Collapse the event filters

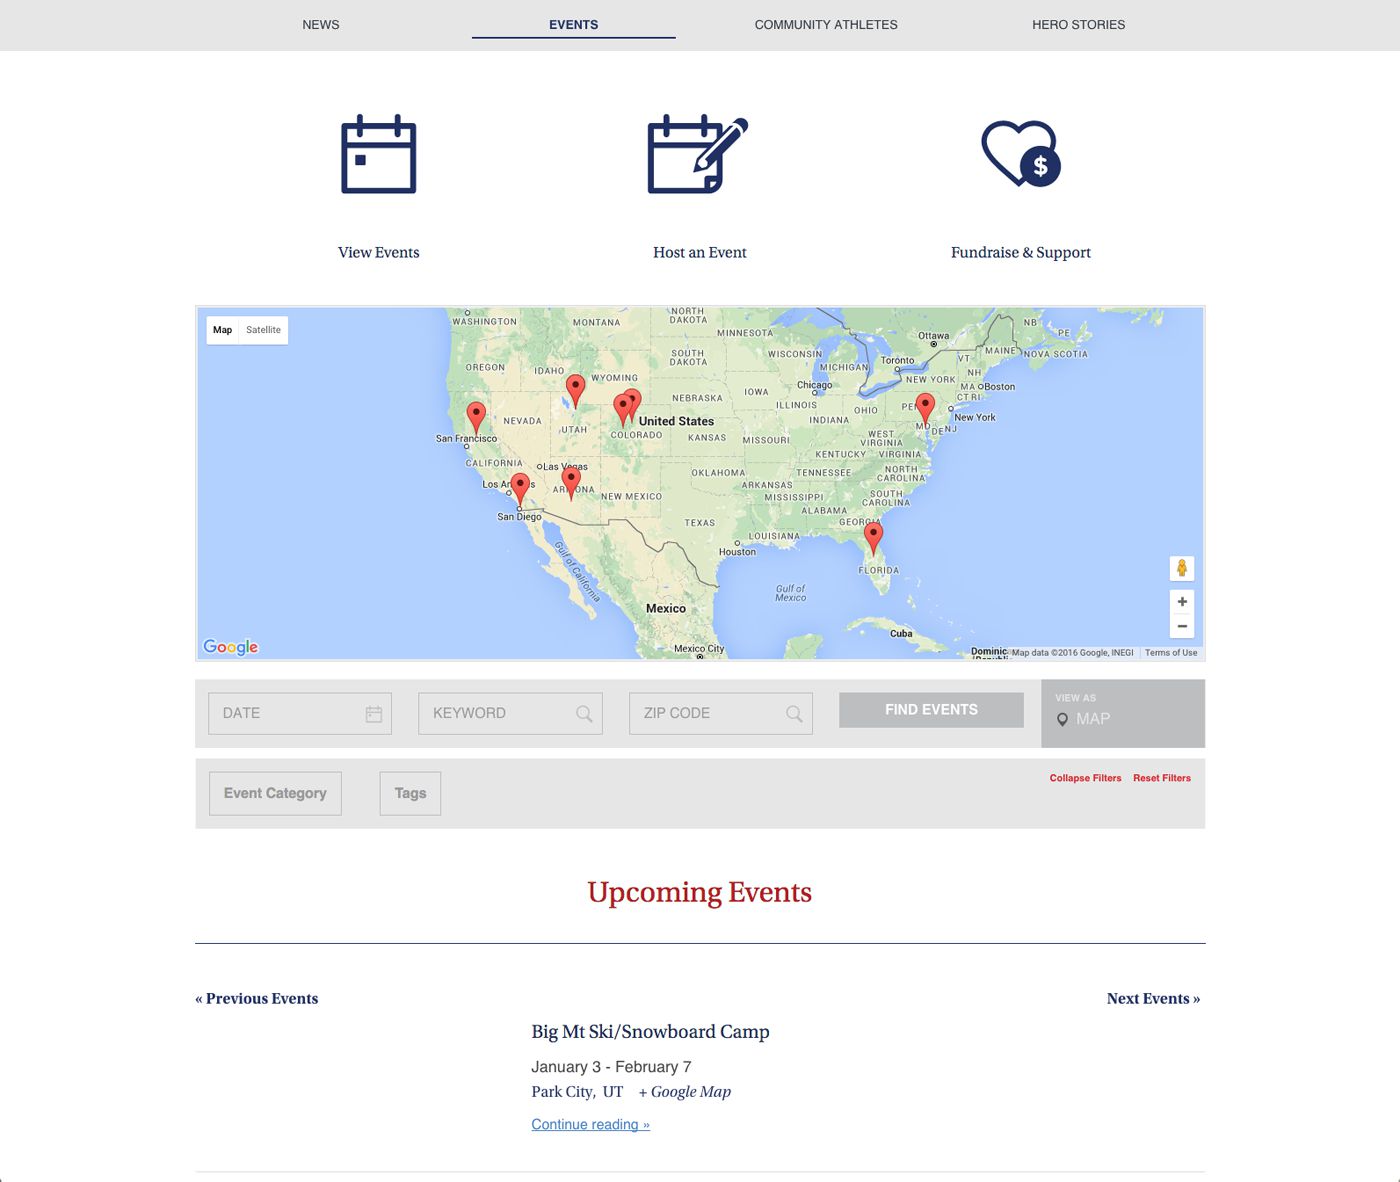coord(1085,778)
